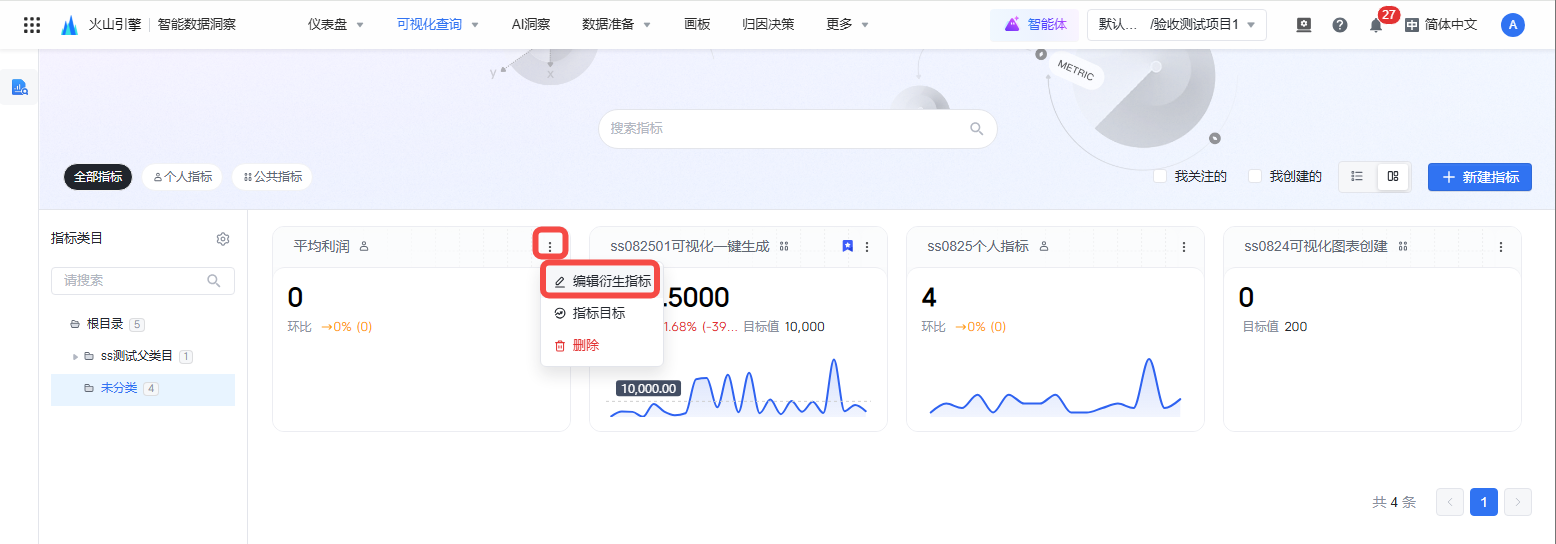Open the help question mark icon
Image resolution: width=1556 pixels, height=544 pixels.
pos(1340,25)
